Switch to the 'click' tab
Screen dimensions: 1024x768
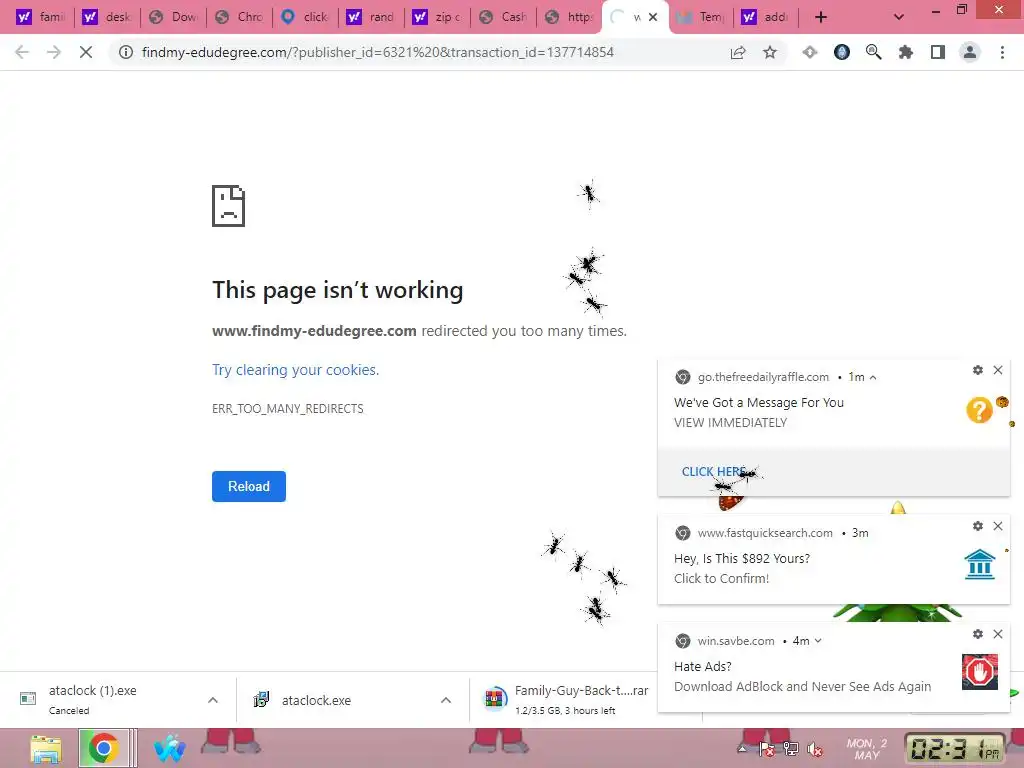tap(306, 17)
